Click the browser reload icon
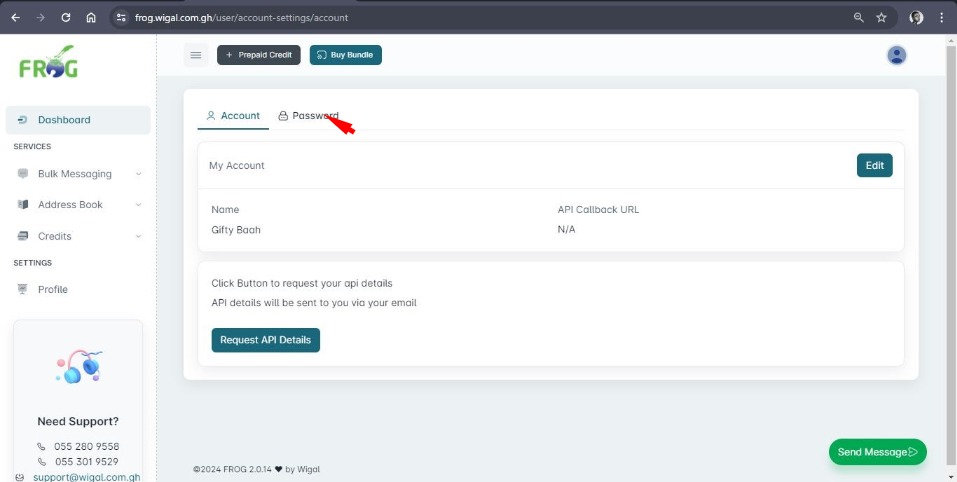The height and width of the screenshot is (482, 957). (x=66, y=17)
